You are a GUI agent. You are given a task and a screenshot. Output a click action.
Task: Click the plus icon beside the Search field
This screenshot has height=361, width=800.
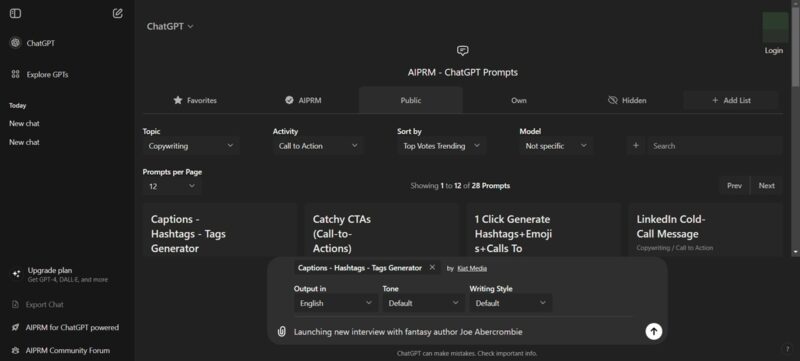tap(636, 146)
